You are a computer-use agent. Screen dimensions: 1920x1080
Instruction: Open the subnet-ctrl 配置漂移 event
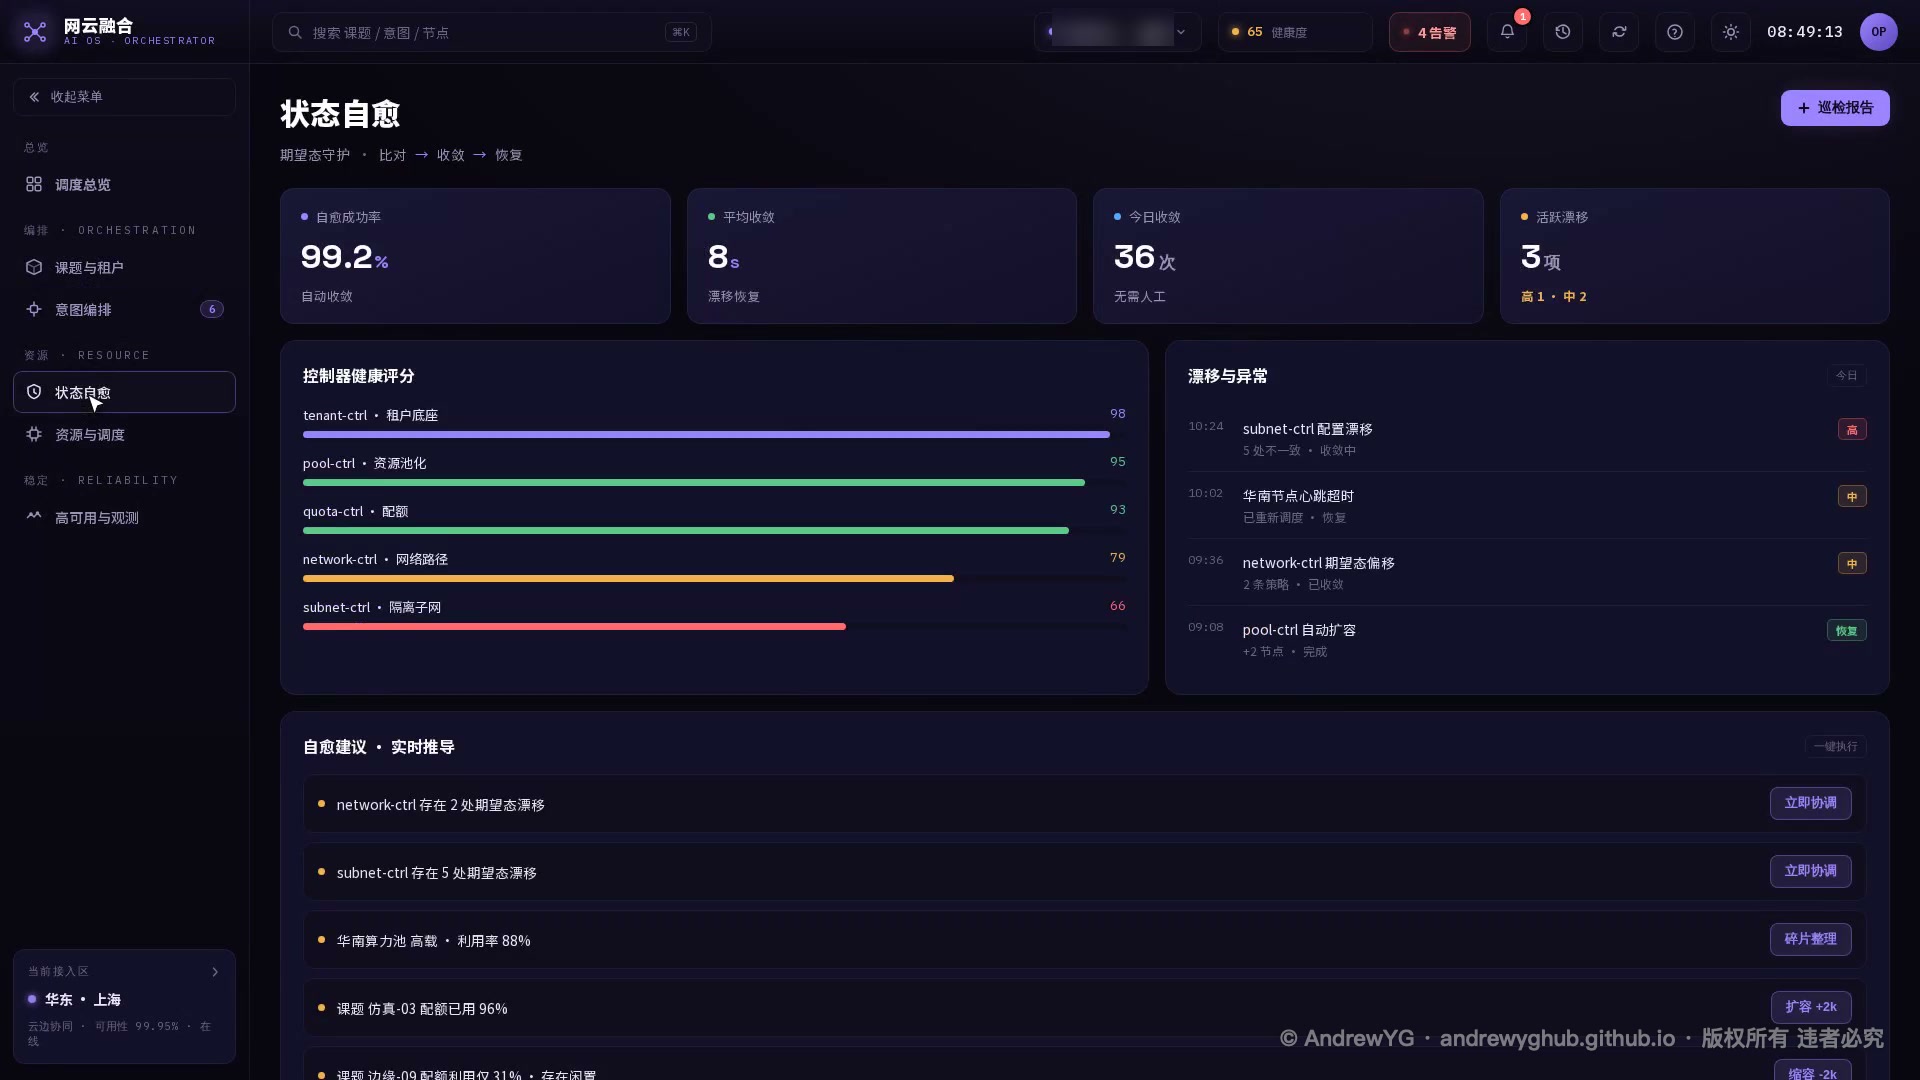(x=1527, y=438)
